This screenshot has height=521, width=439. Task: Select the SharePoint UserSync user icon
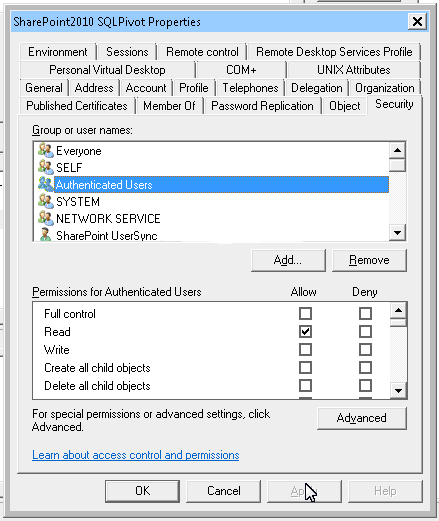(x=46, y=235)
